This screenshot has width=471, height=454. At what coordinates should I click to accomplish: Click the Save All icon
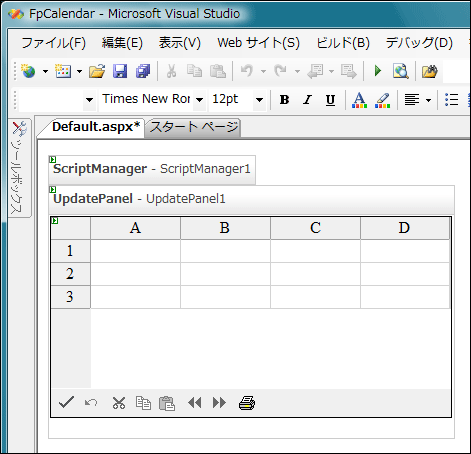coord(143,71)
